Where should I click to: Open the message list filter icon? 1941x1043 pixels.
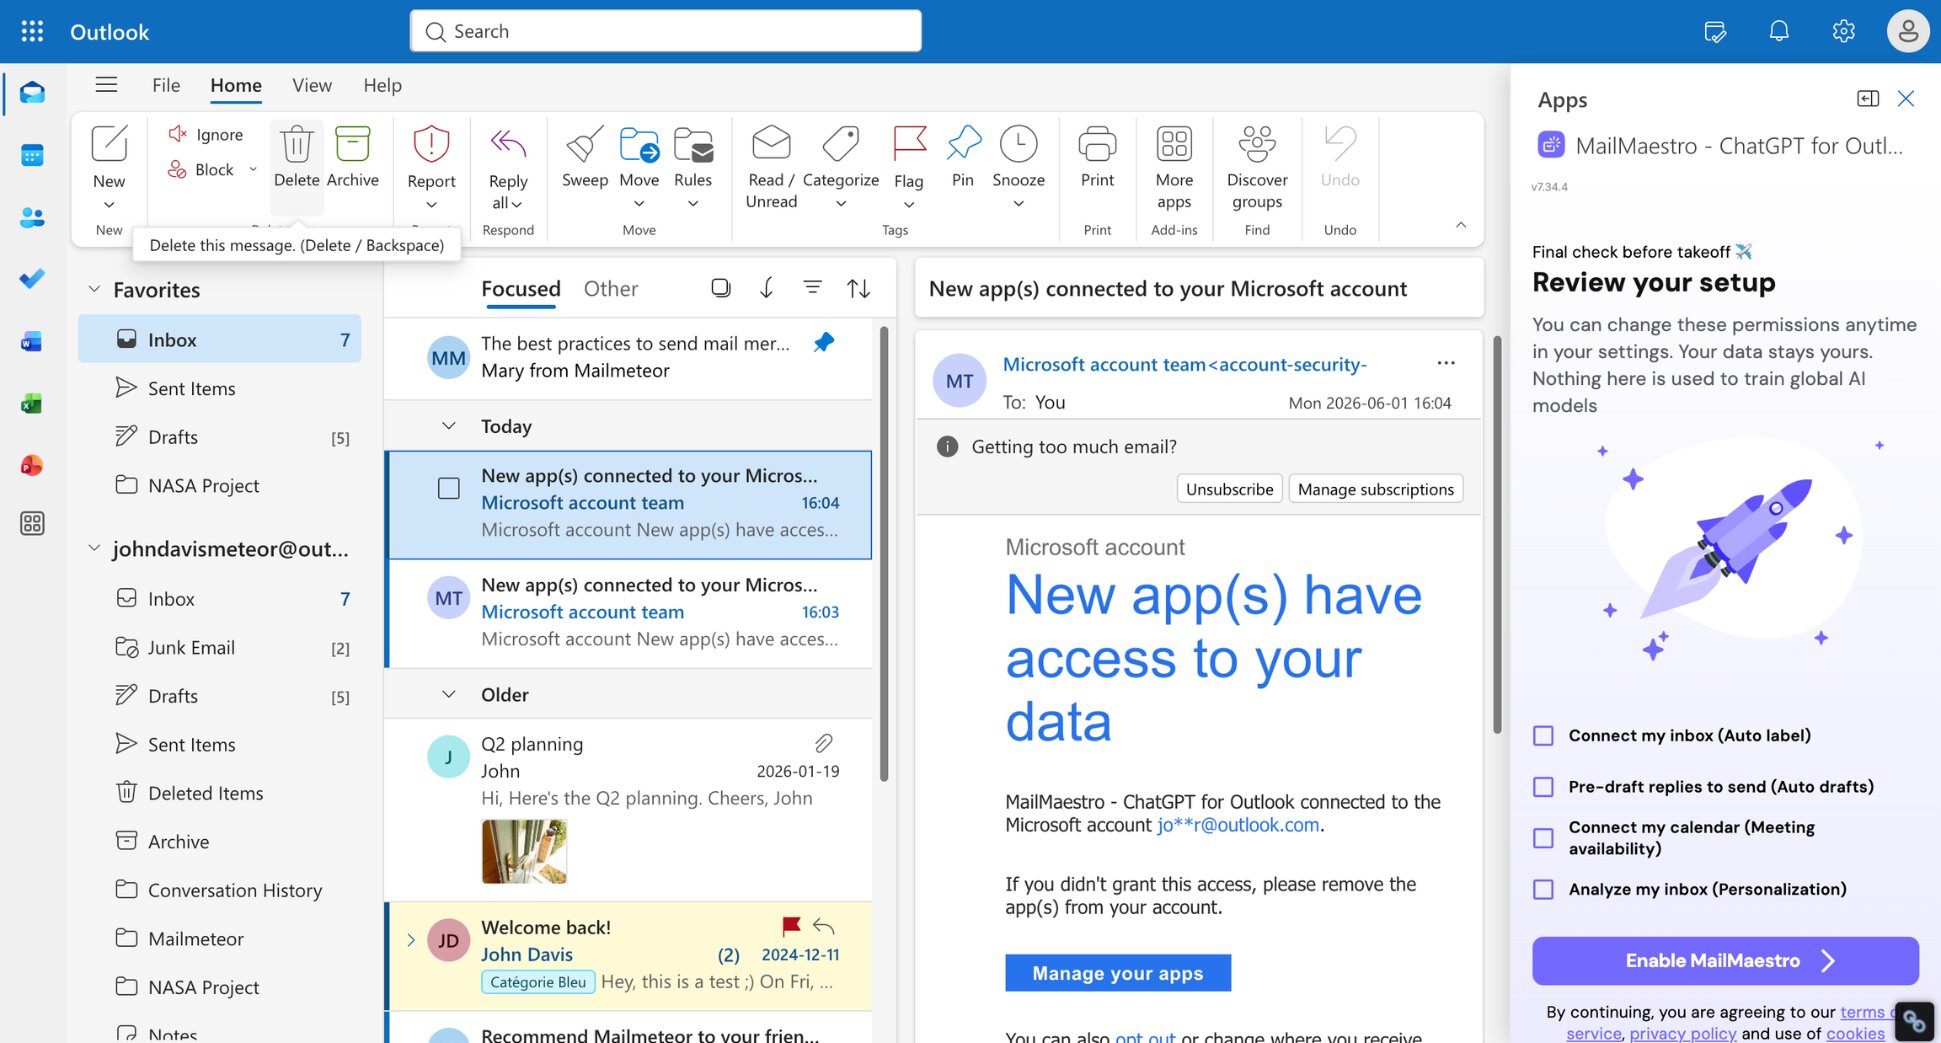[x=812, y=288]
